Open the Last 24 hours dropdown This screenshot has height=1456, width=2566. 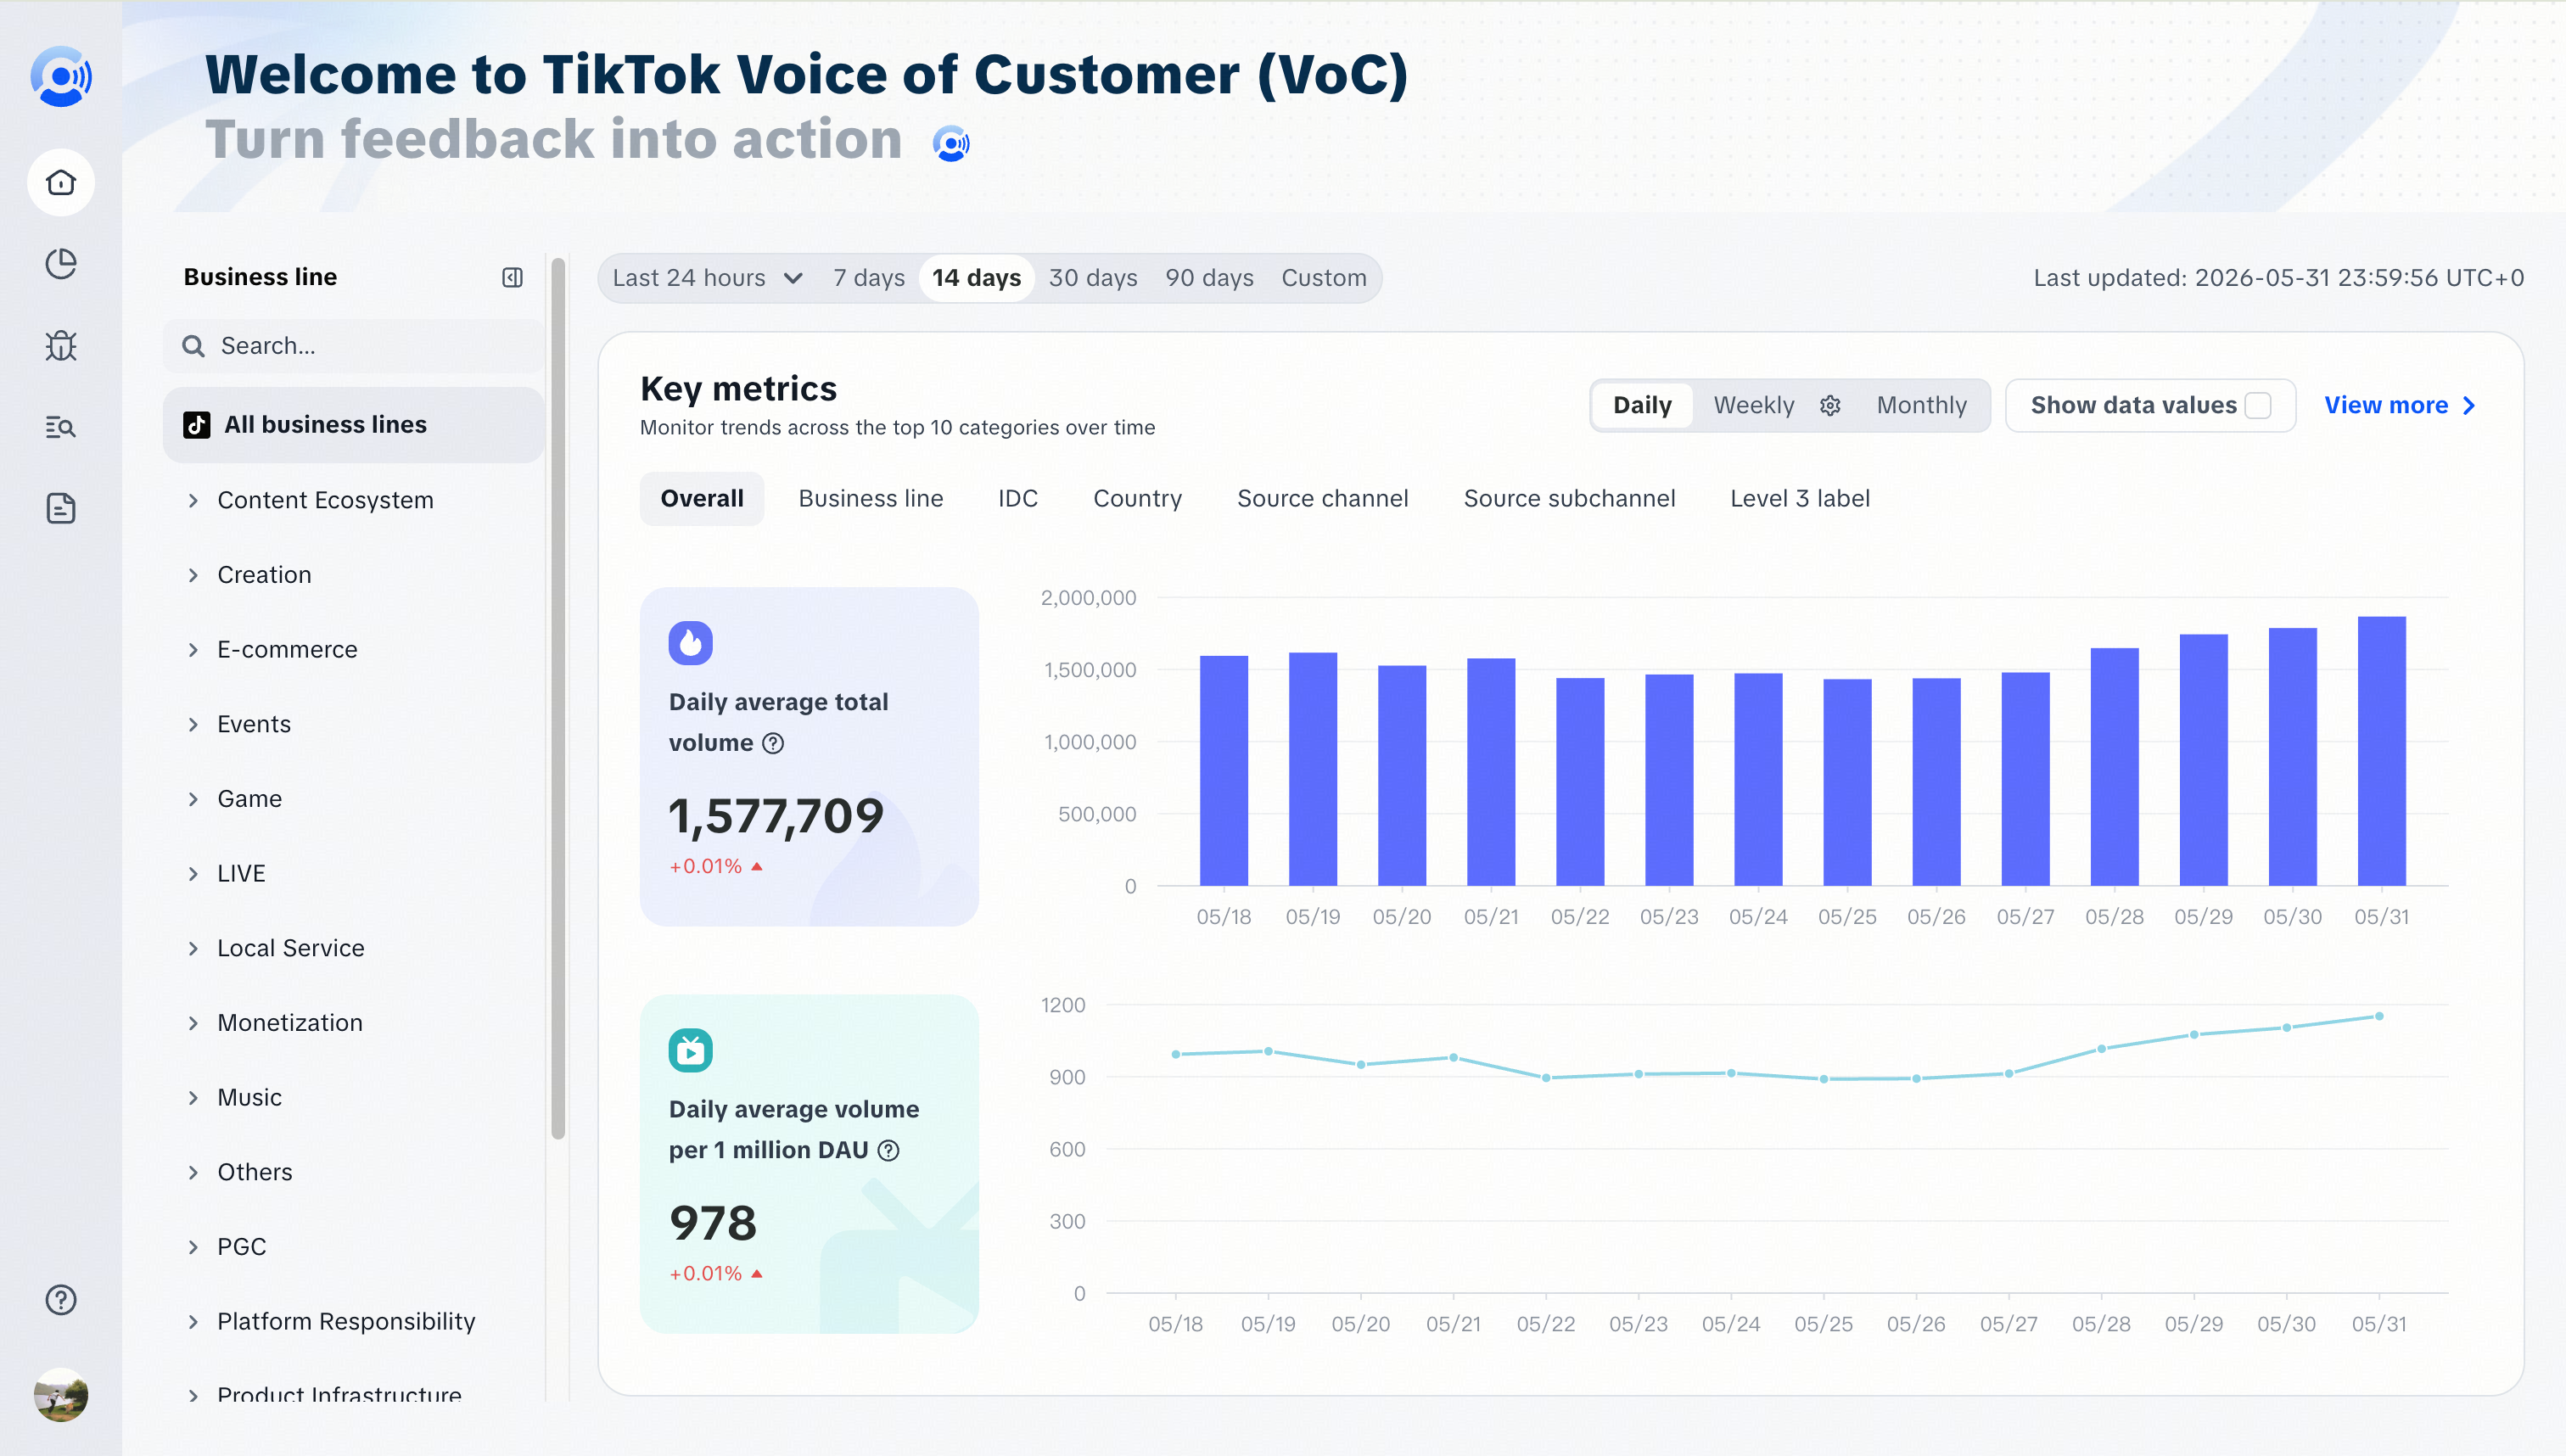coord(707,278)
